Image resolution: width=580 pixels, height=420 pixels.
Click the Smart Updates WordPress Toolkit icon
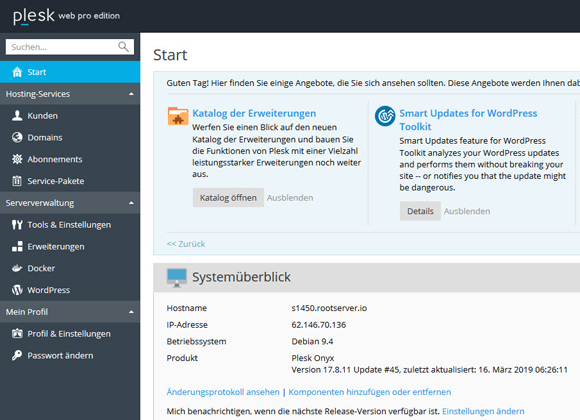pyautogui.click(x=385, y=116)
